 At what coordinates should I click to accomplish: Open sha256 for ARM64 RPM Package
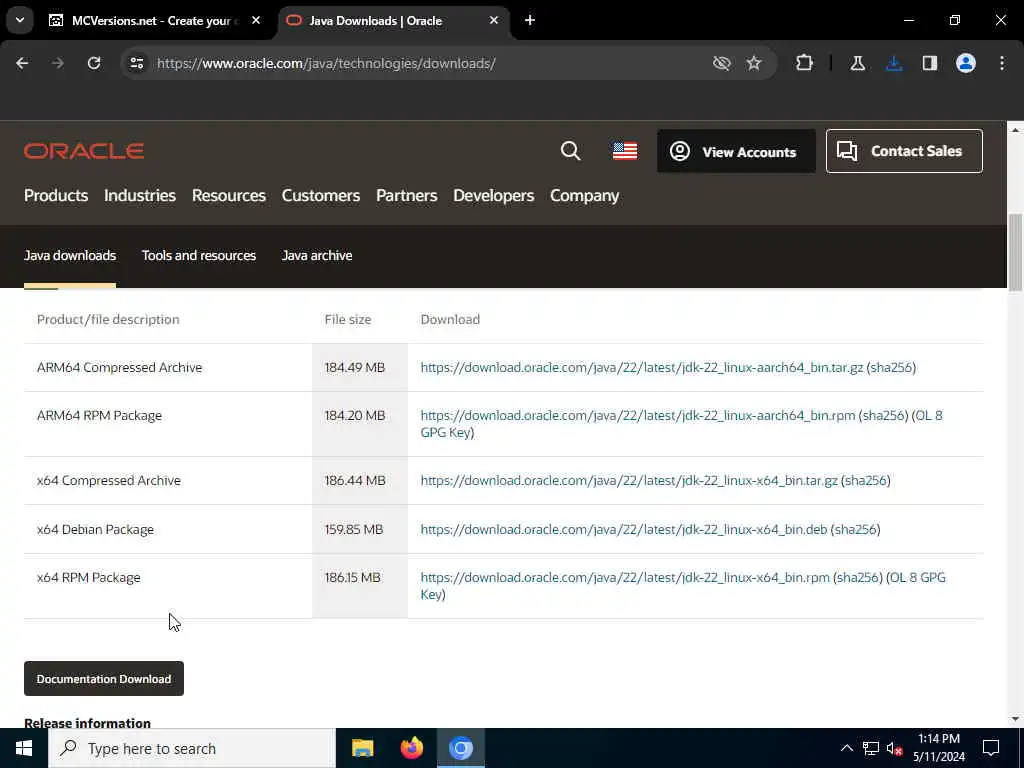tap(883, 415)
